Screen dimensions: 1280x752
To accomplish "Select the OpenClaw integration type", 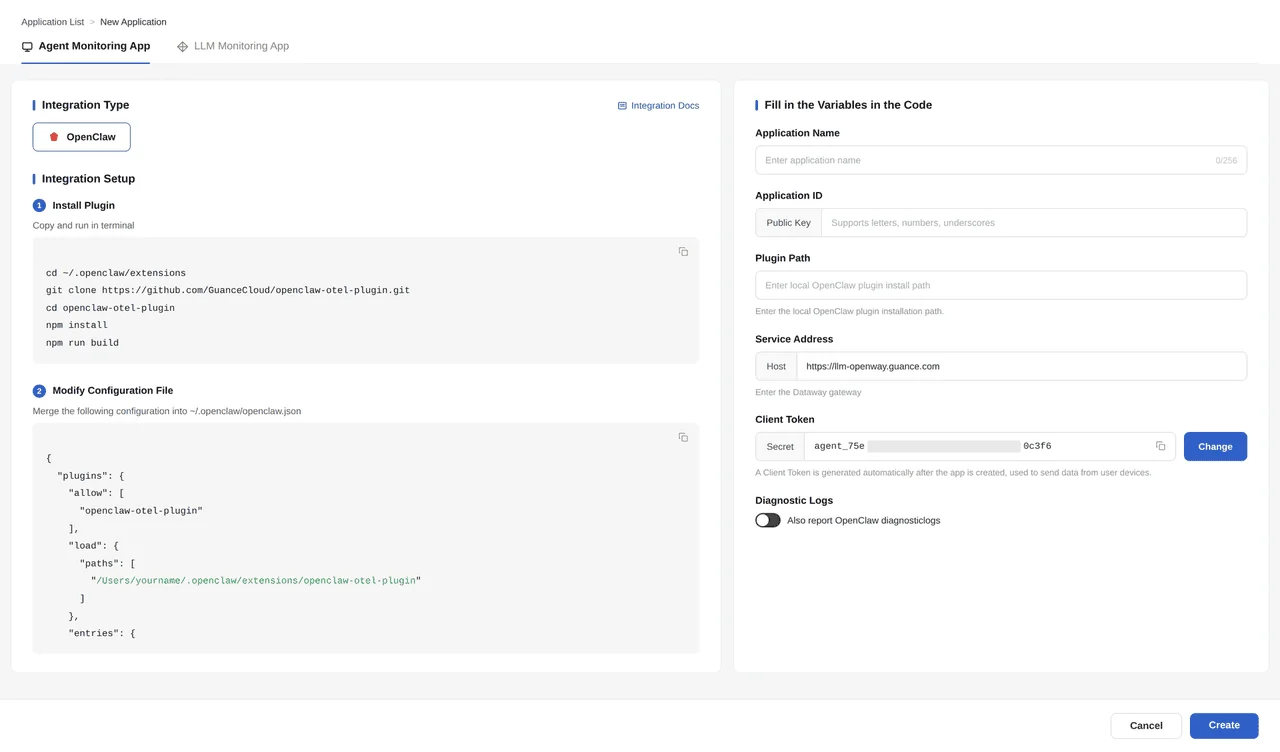I will point(82,137).
